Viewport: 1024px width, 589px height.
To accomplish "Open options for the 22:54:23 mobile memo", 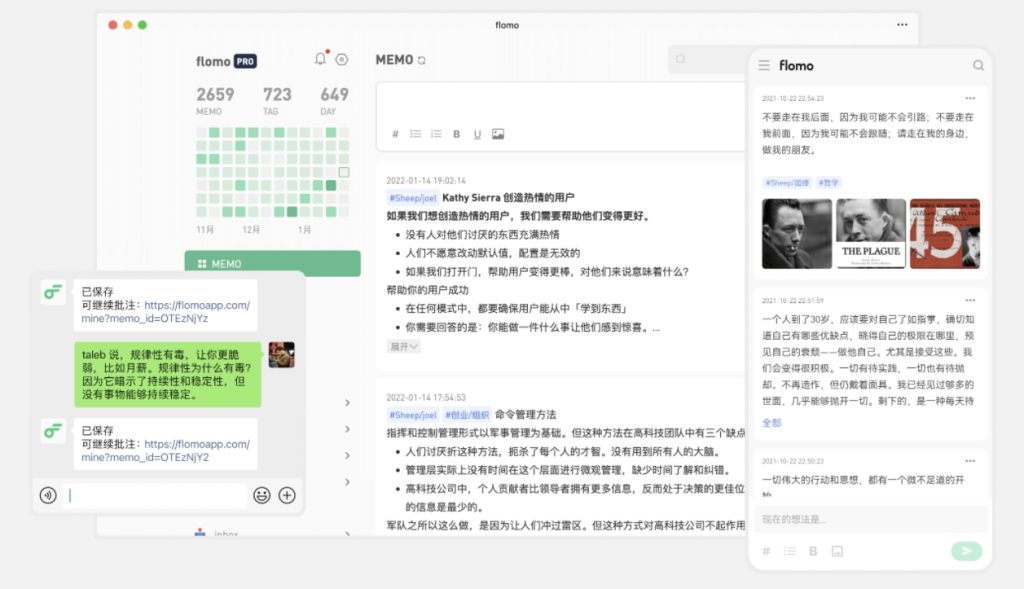I will click(x=970, y=98).
